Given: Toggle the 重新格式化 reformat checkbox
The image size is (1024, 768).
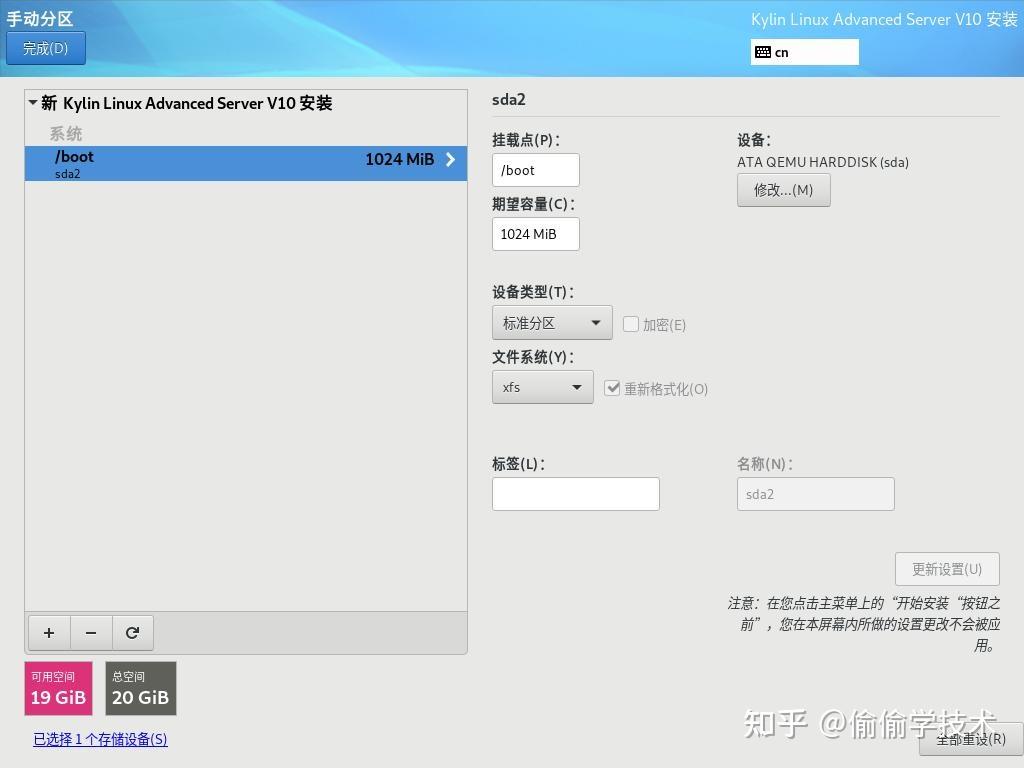Looking at the screenshot, I should [613, 389].
